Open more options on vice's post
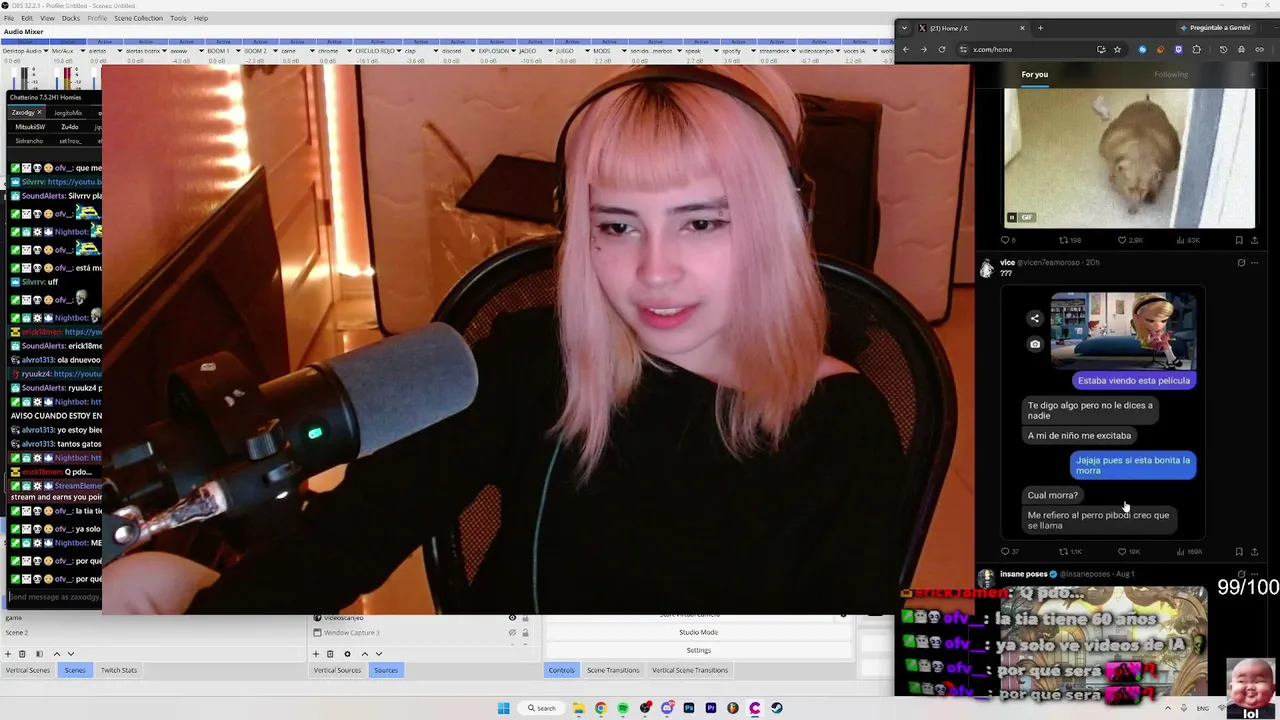 click(1254, 263)
